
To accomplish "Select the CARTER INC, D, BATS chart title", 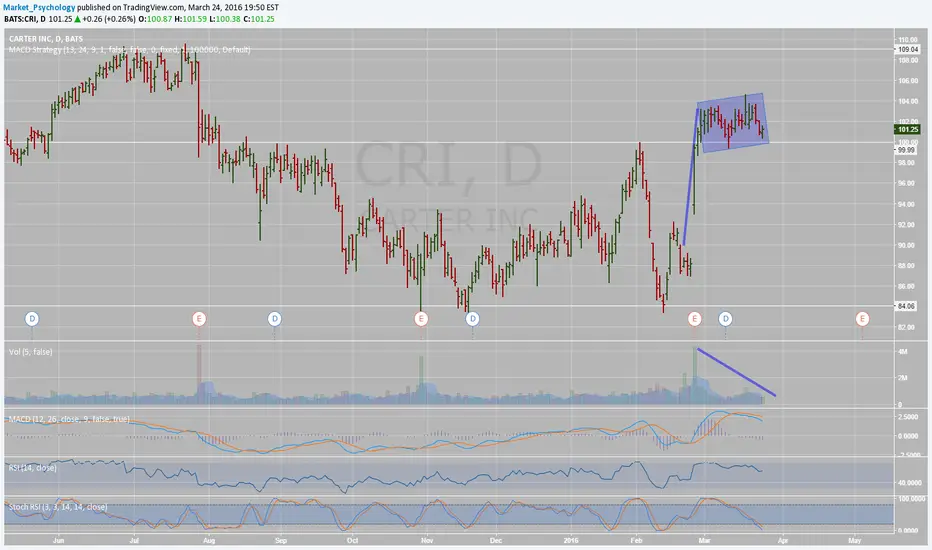I will 46,39.
